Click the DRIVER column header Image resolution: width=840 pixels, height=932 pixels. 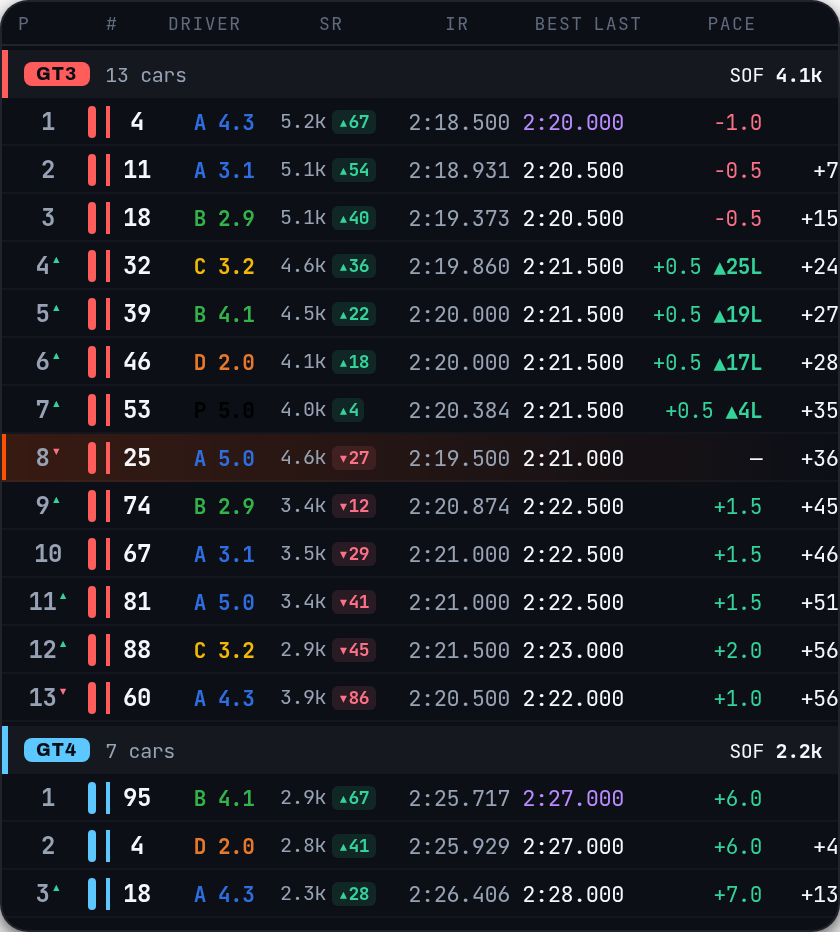point(204,24)
